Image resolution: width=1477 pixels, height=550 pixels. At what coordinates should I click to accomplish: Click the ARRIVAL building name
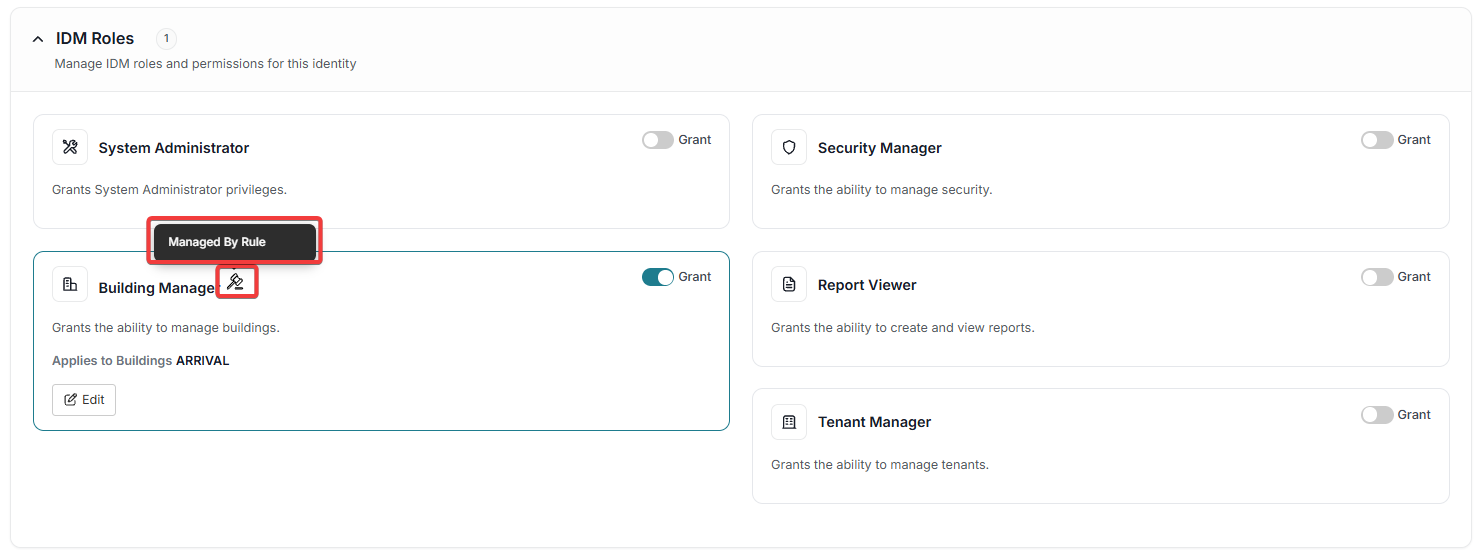(x=202, y=361)
